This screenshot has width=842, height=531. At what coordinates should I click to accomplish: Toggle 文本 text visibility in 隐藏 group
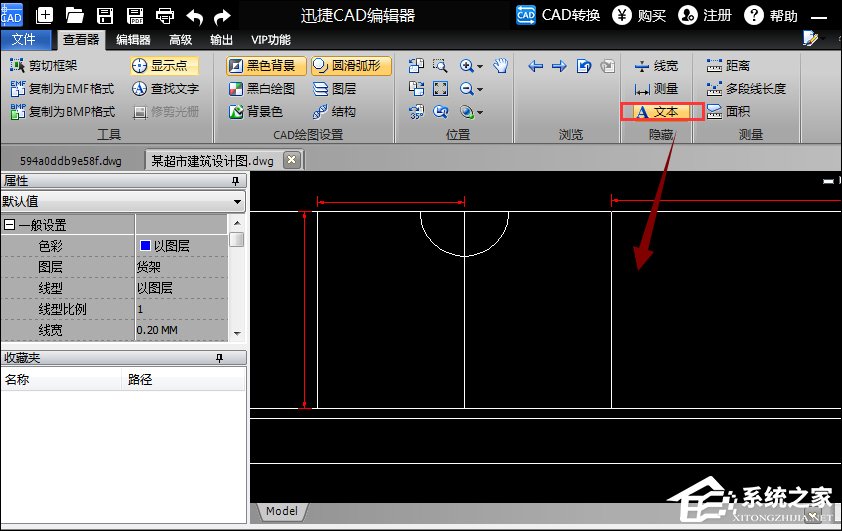click(x=662, y=112)
